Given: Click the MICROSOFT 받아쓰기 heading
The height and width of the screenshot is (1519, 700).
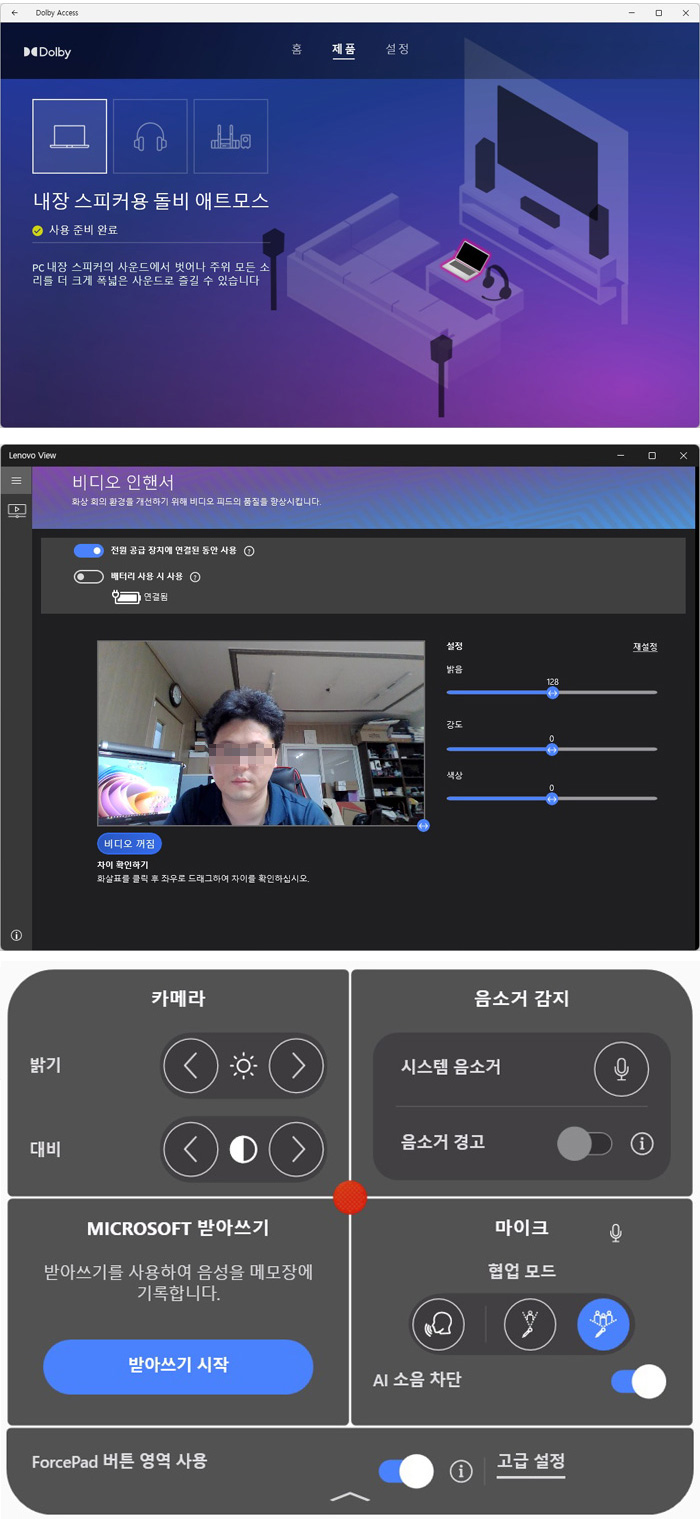Looking at the screenshot, I should click(x=178, y=1228).
